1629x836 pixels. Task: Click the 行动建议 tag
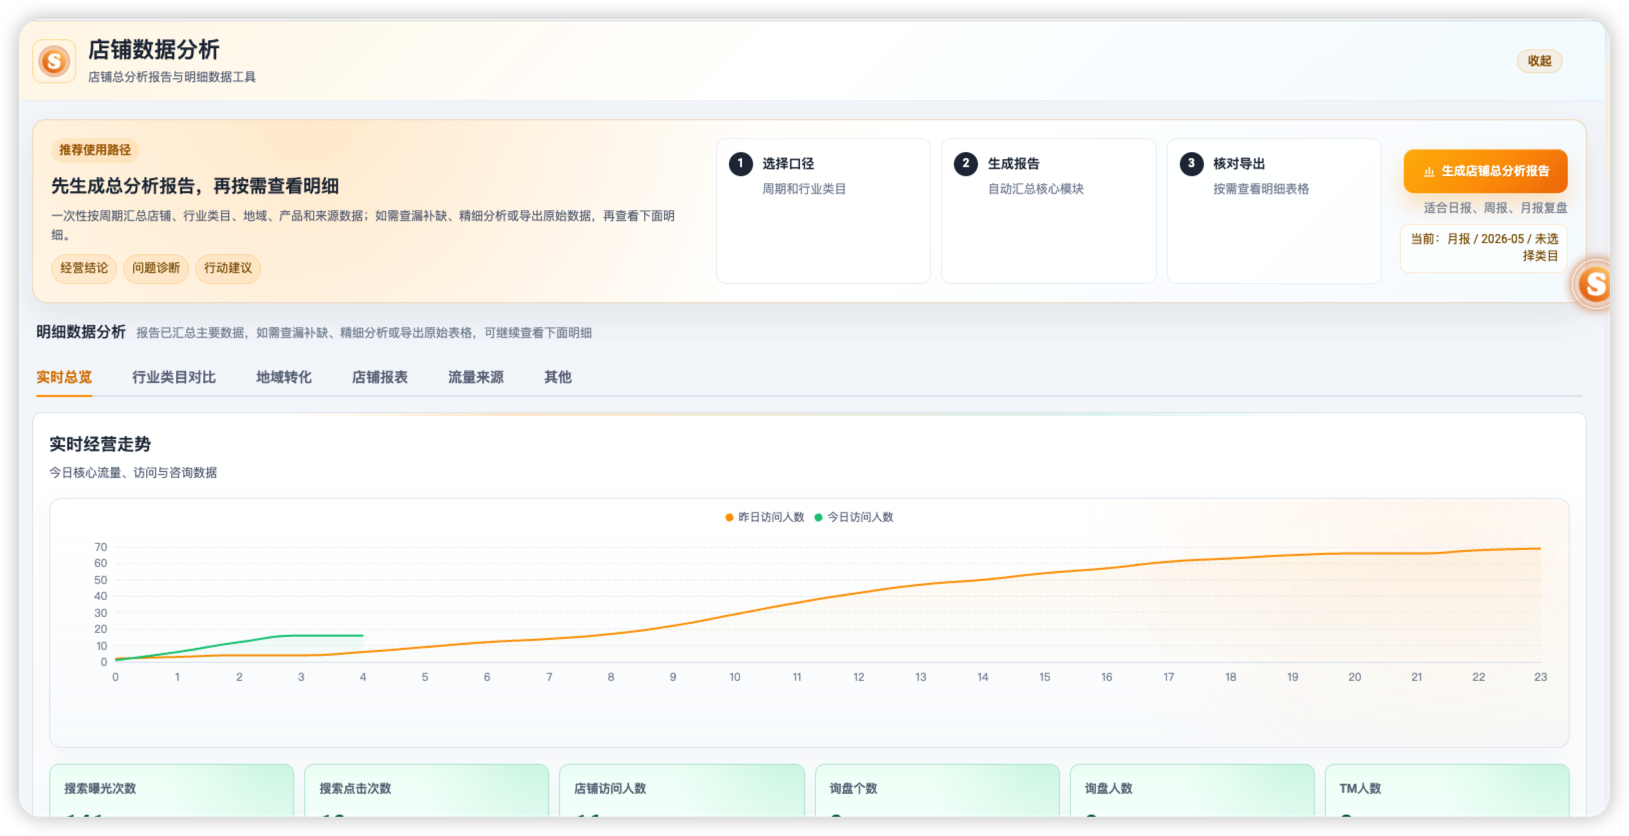pos(228,268)
